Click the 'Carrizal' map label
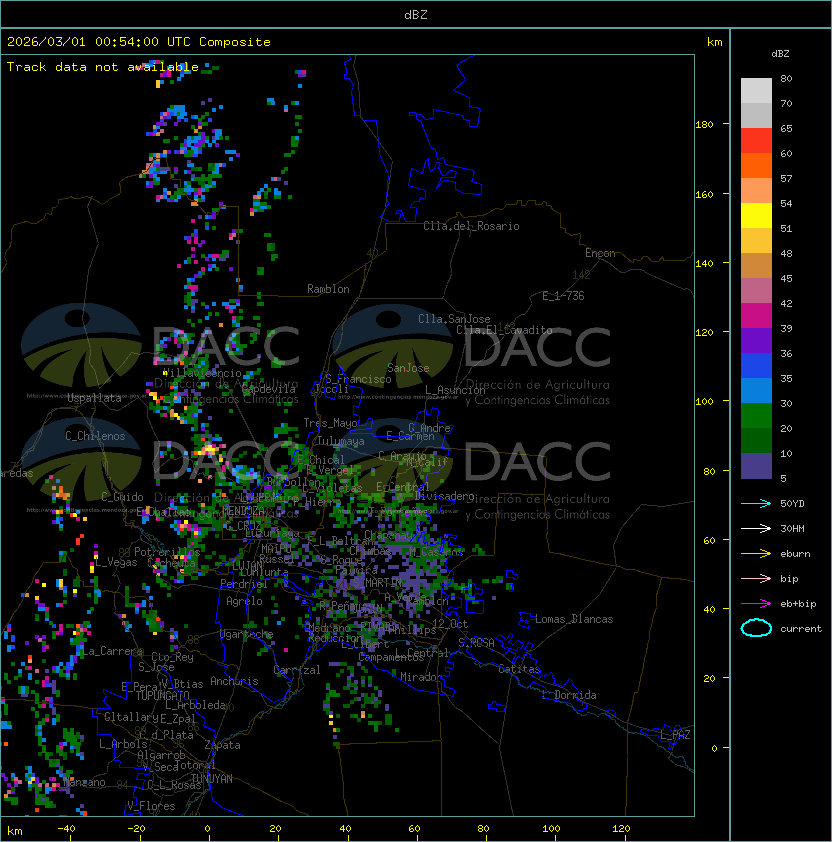Viewport: 832px width, 842px height. [297, 670]
